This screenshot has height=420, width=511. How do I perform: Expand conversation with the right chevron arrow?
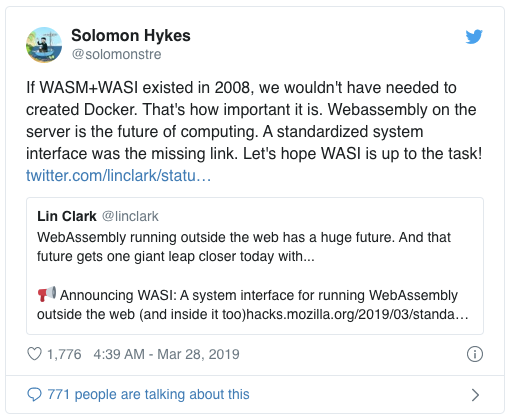475,395
